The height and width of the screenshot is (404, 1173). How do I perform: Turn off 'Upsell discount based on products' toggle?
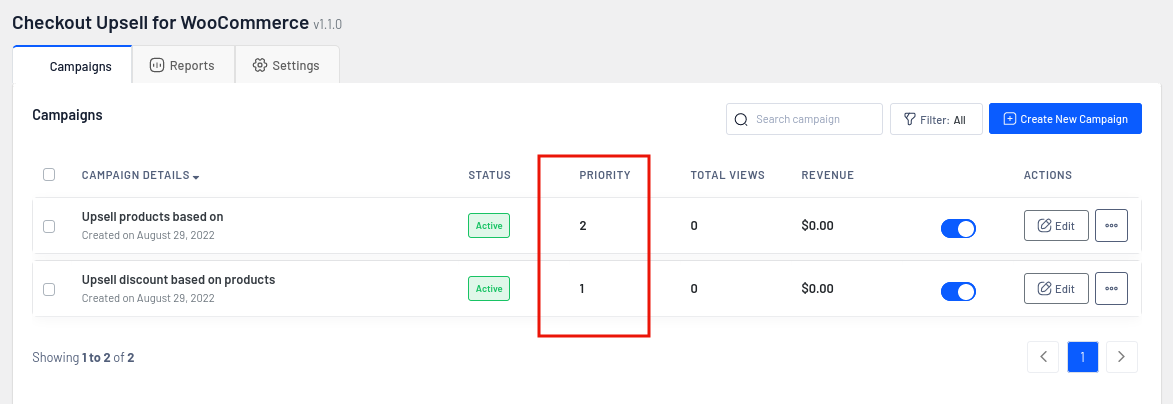(958, 291)
